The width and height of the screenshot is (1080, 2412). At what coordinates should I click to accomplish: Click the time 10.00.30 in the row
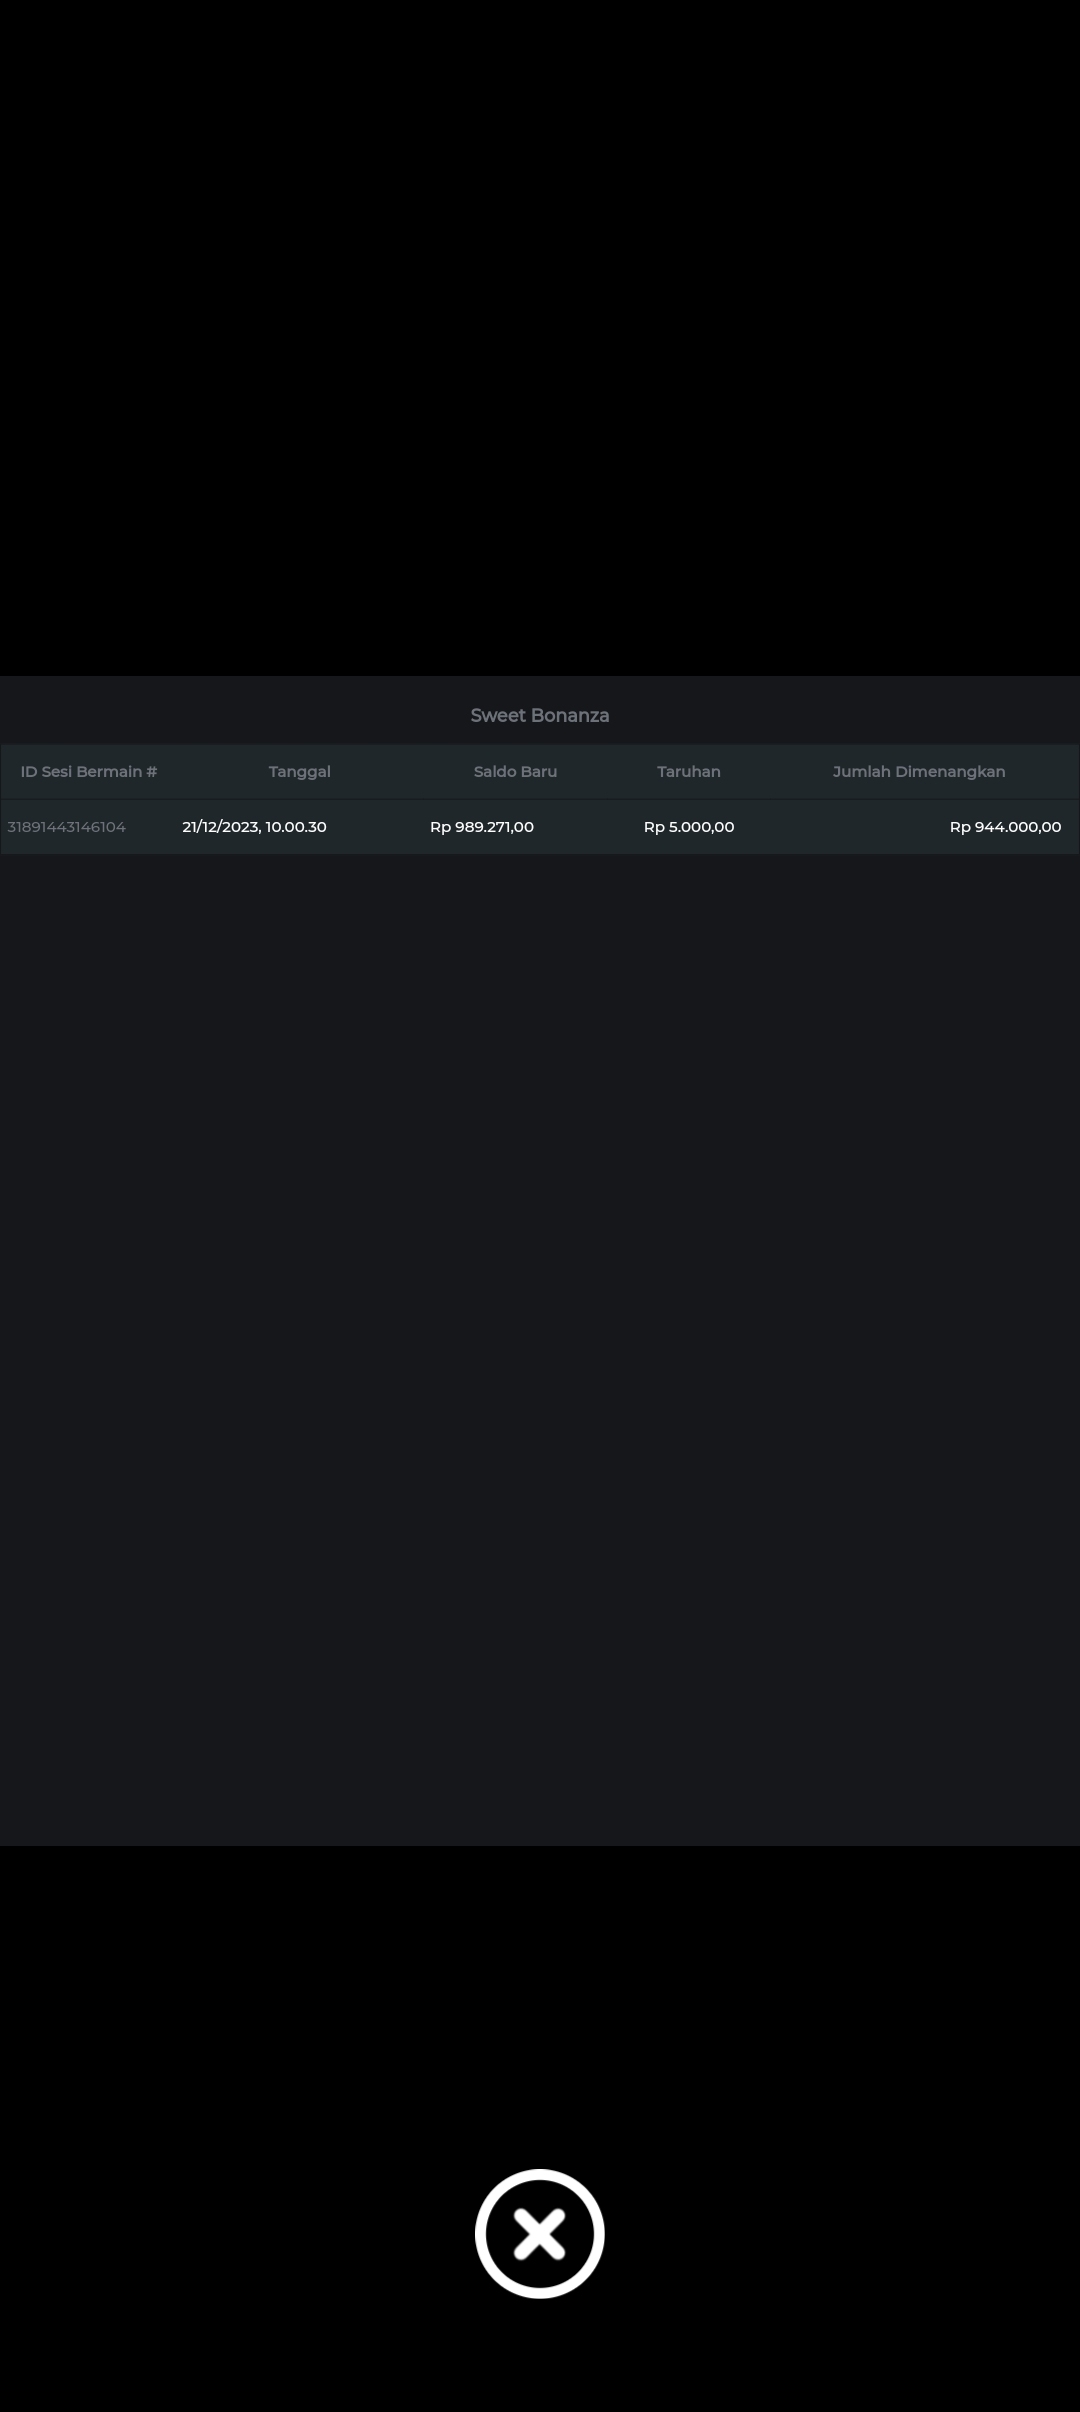[x=296, y=827]
